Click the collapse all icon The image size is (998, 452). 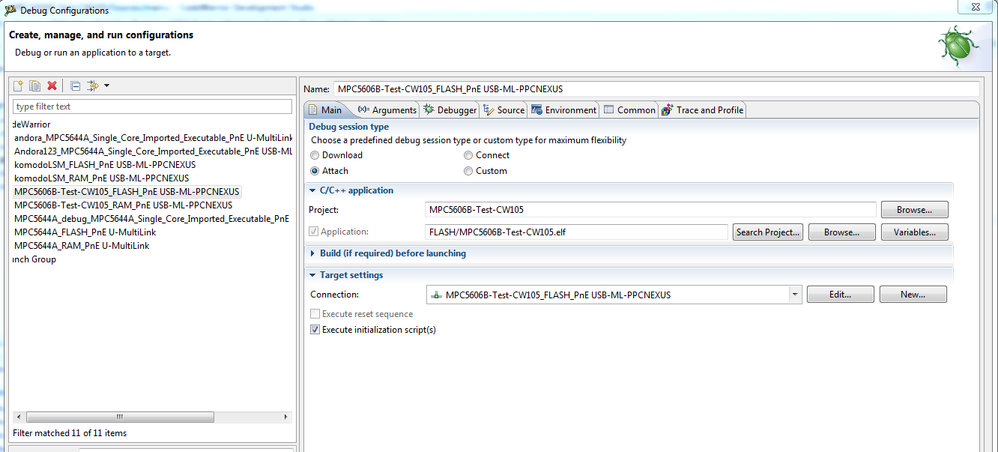(75, 86)
